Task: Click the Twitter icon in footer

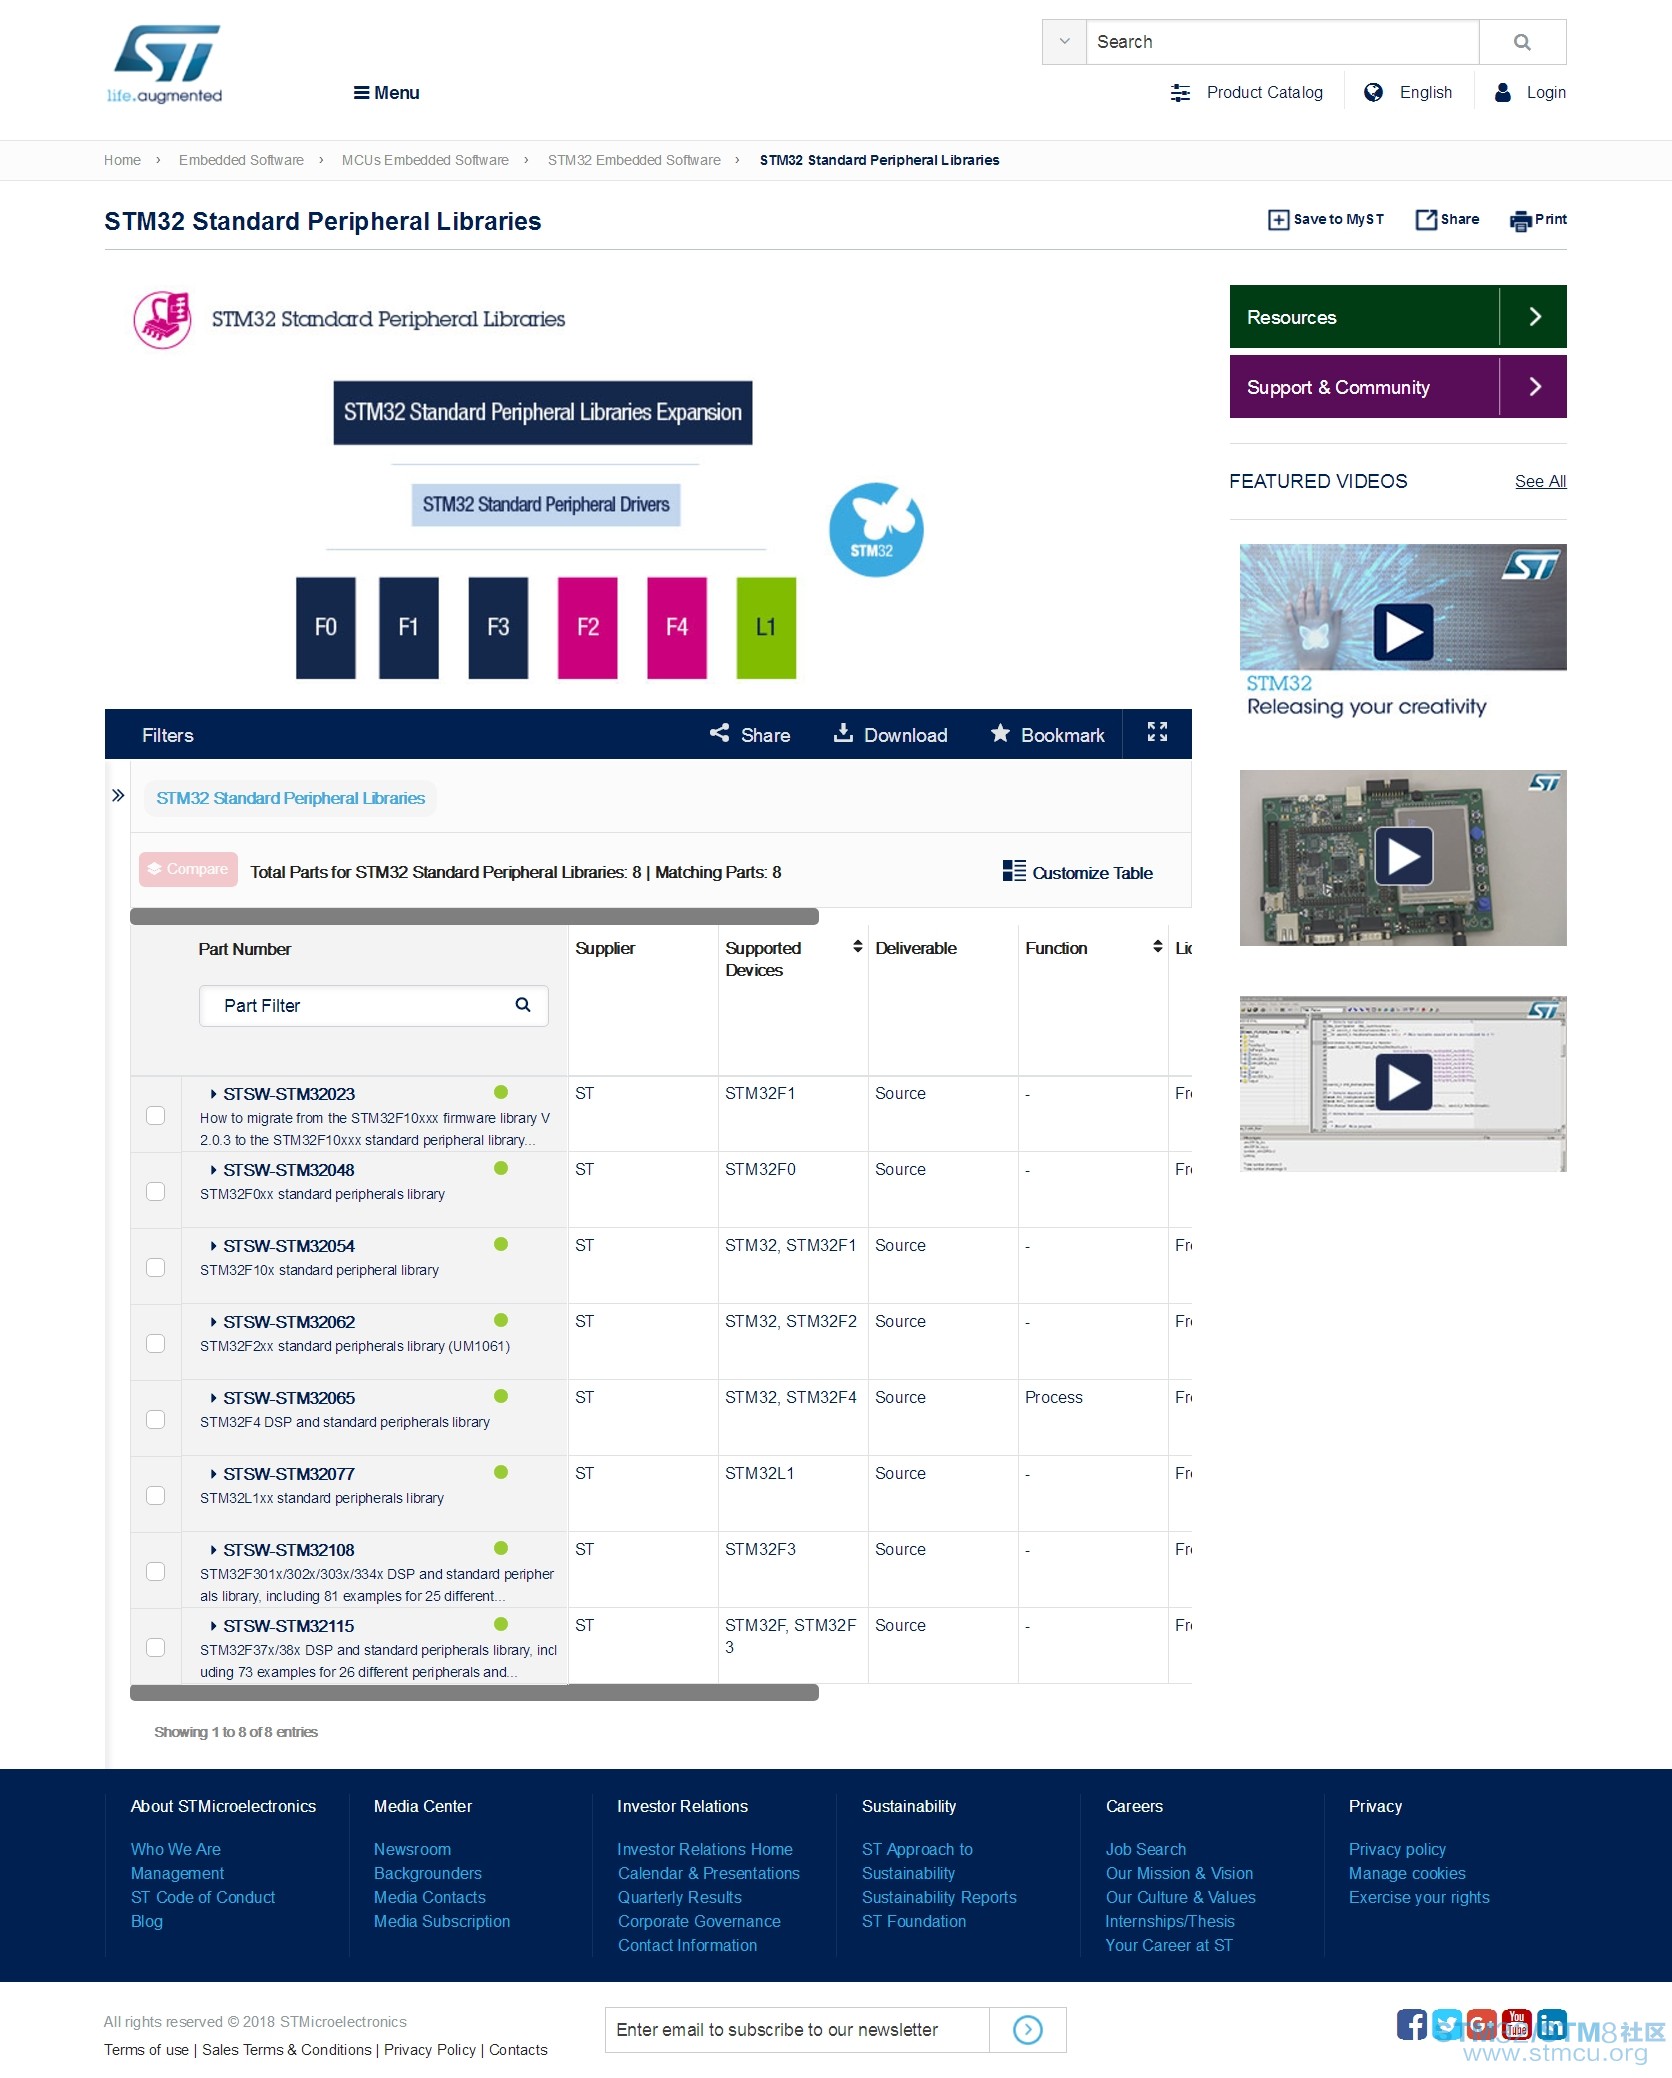Action: (x=1447, y=2024)
